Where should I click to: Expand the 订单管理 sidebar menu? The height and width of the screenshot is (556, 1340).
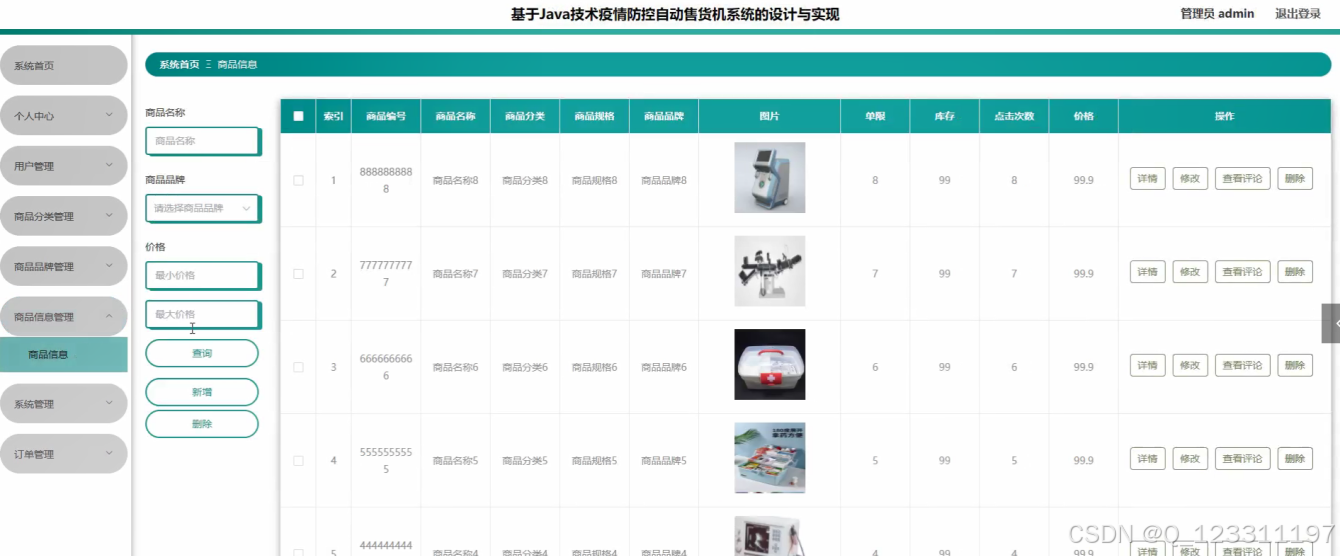[x=64, y=454]
